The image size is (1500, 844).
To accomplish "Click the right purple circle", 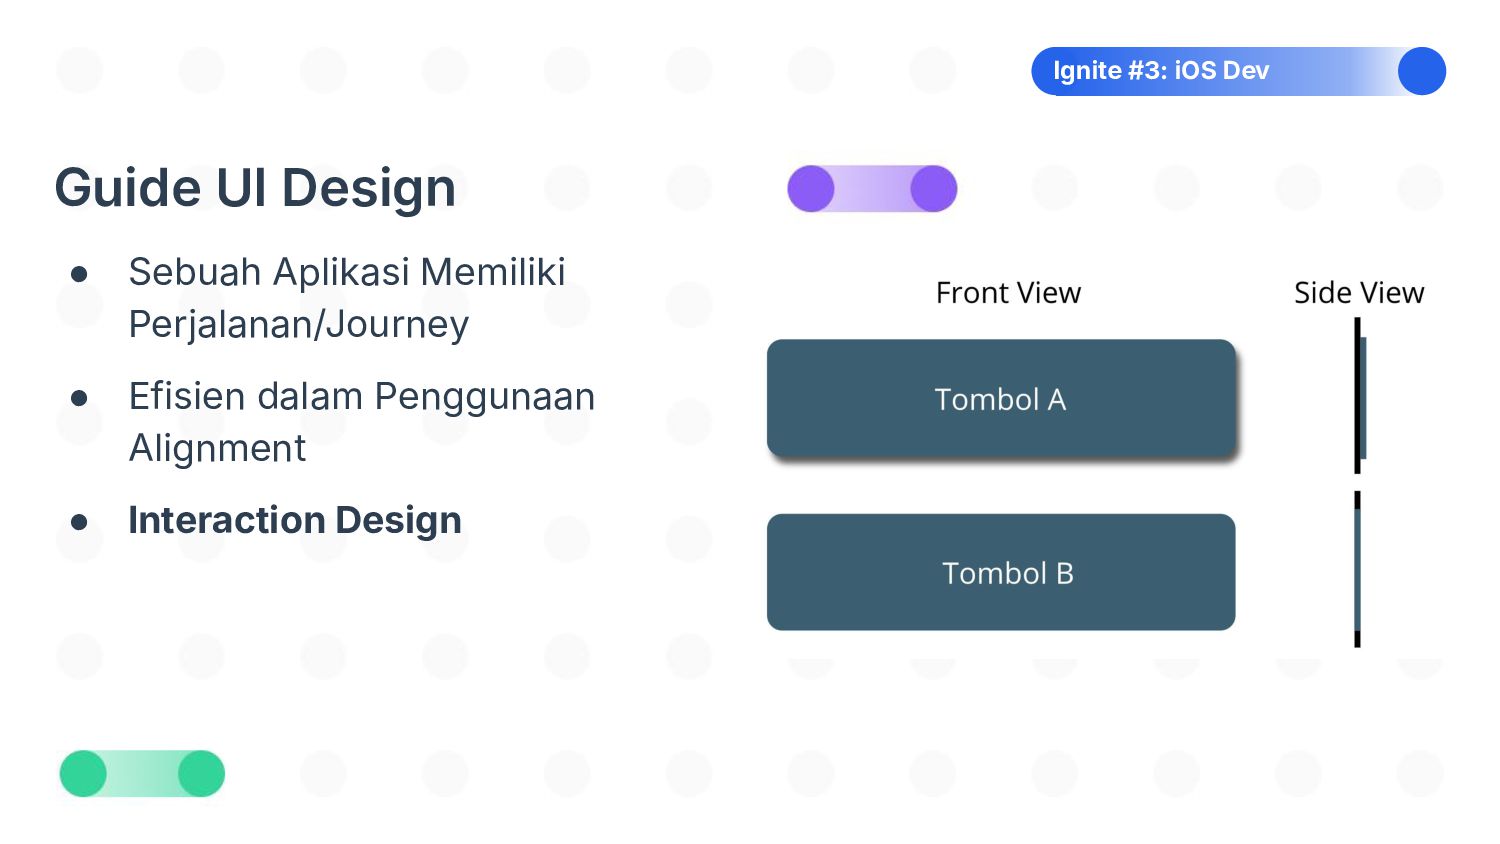I will pyautogui.click(x=934, y=189).
